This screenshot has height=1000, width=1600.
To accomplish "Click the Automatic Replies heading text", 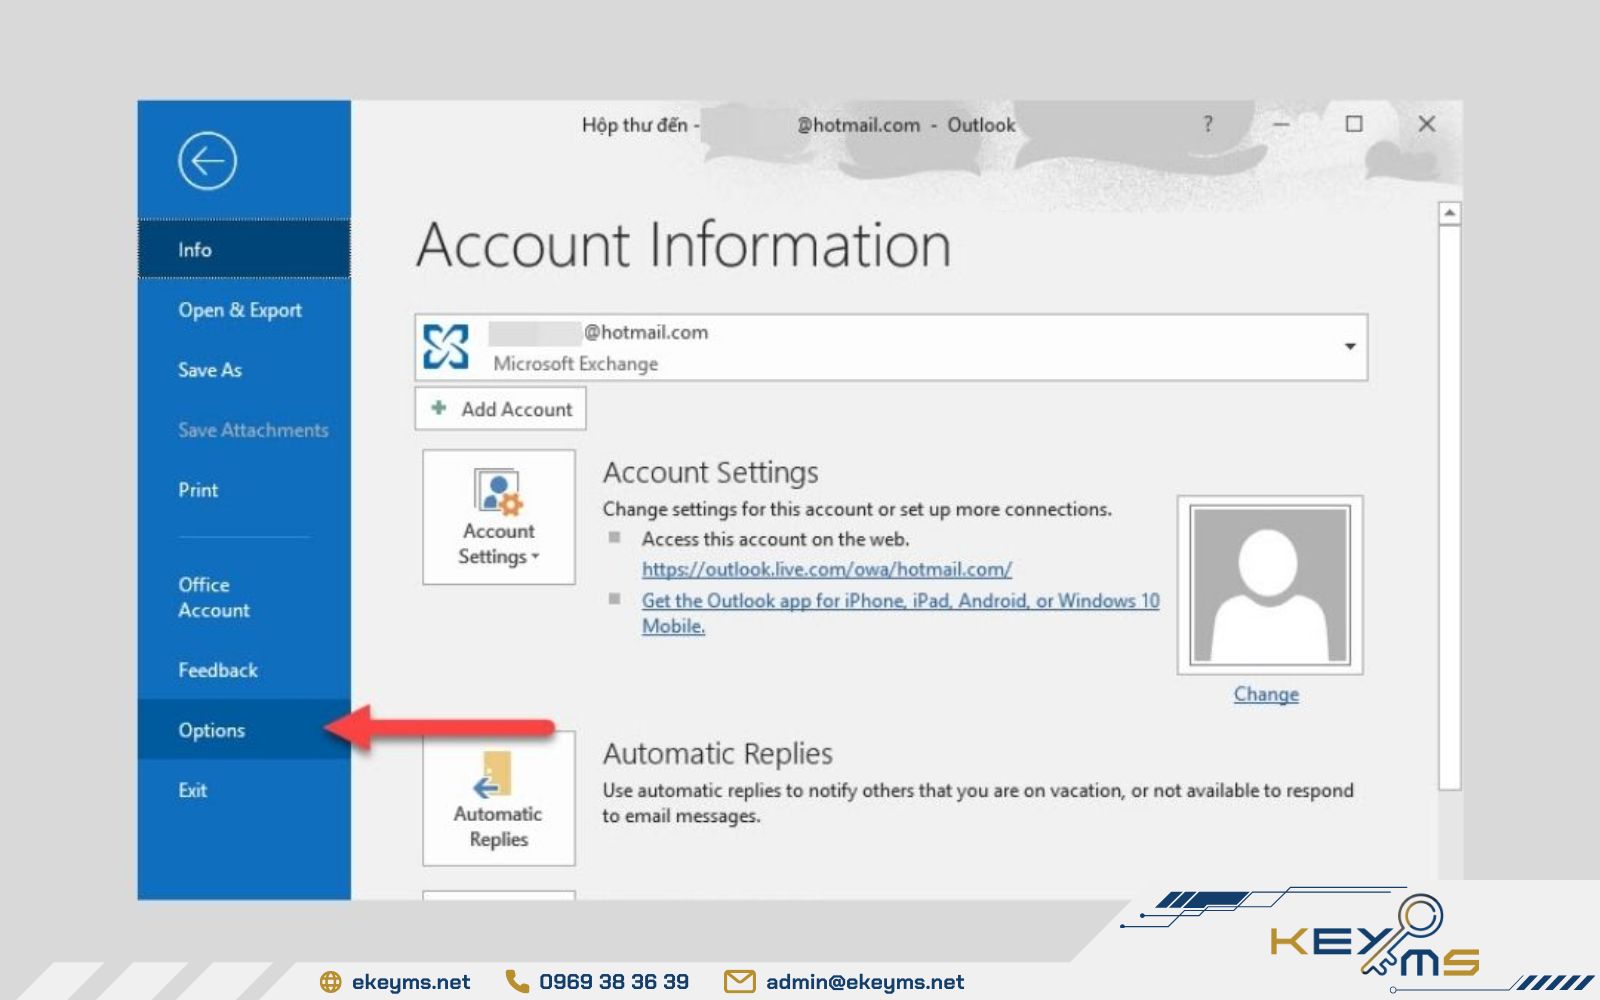I will tap(718, 753).
